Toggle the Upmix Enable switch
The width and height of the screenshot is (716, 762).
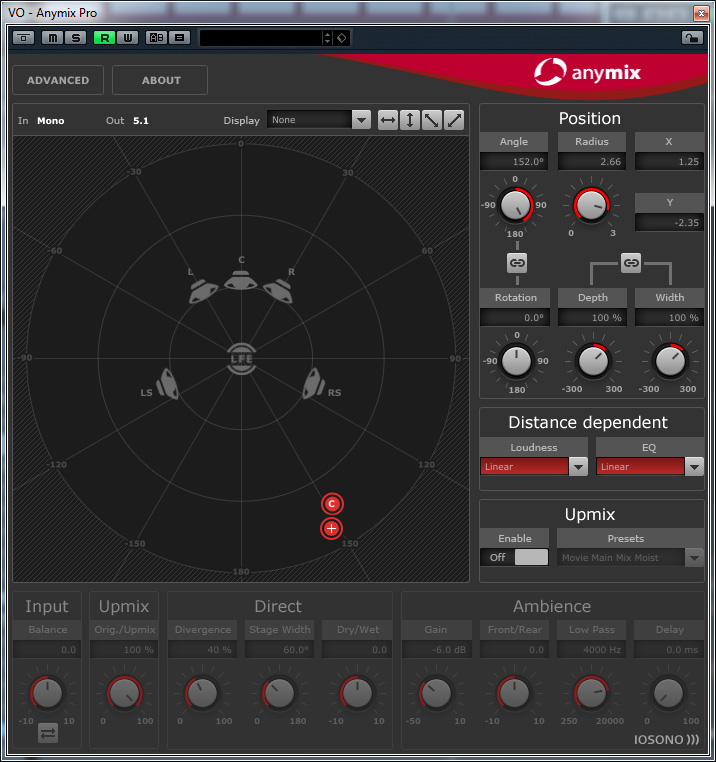pos(515,557)
